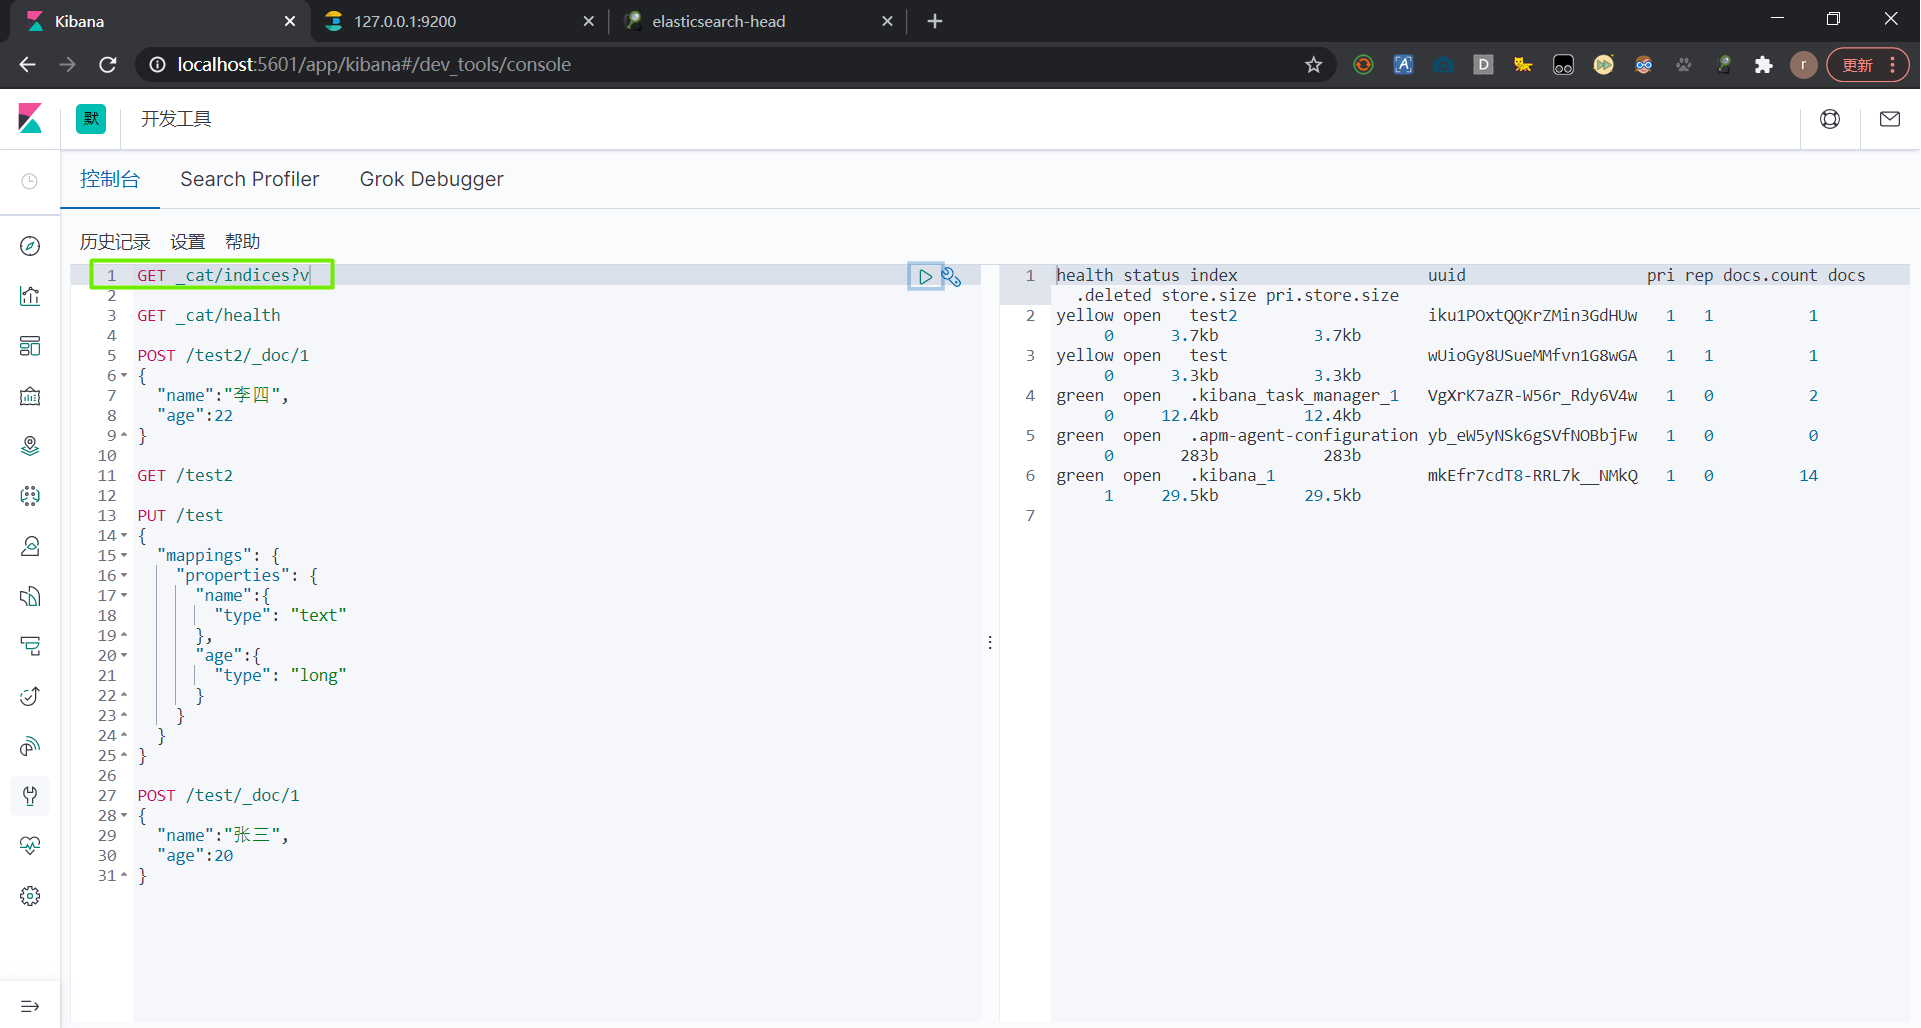Close the Kibana browser tab

[290, 21]
